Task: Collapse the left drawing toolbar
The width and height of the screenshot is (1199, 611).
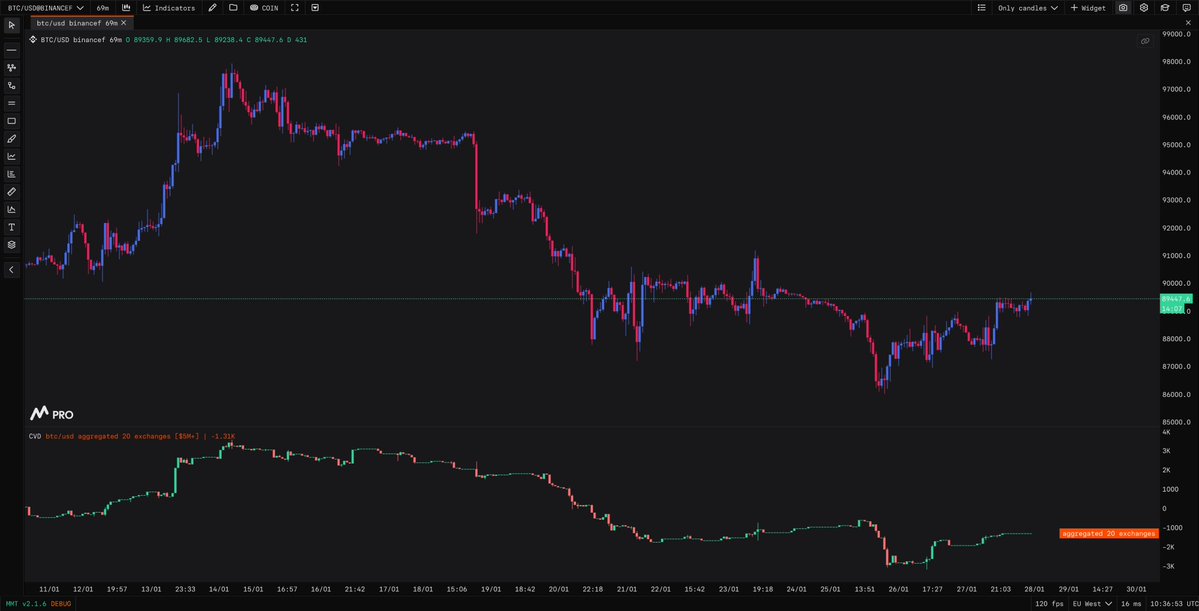Action: pyautogui.click(x=11, y=269)
